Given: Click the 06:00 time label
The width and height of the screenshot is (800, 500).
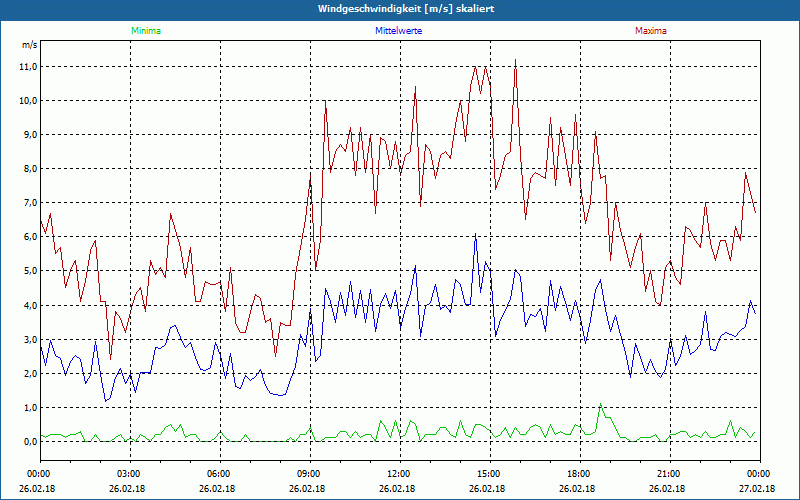Looking at the screenshot, I should pyautogui.click(x=218, y=474).
